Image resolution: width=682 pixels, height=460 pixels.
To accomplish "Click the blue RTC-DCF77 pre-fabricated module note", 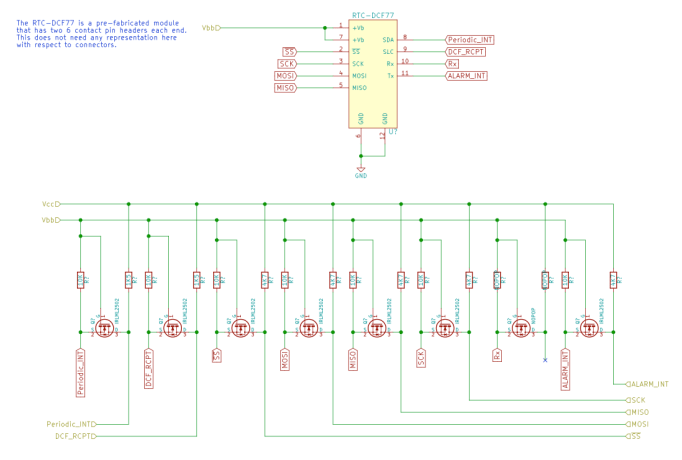I will (101, 33).
